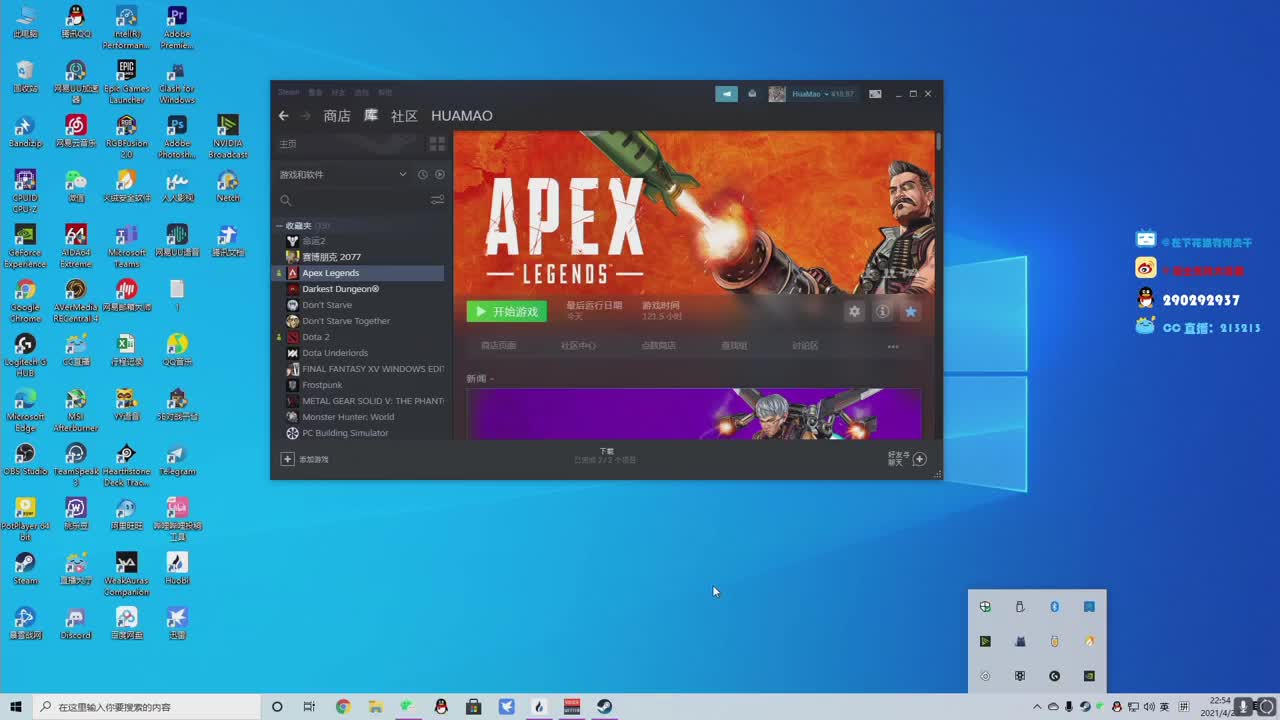Go back with Steam's back arrow
This screenshot has height=720, width=1280.
(x=283, y=116)
